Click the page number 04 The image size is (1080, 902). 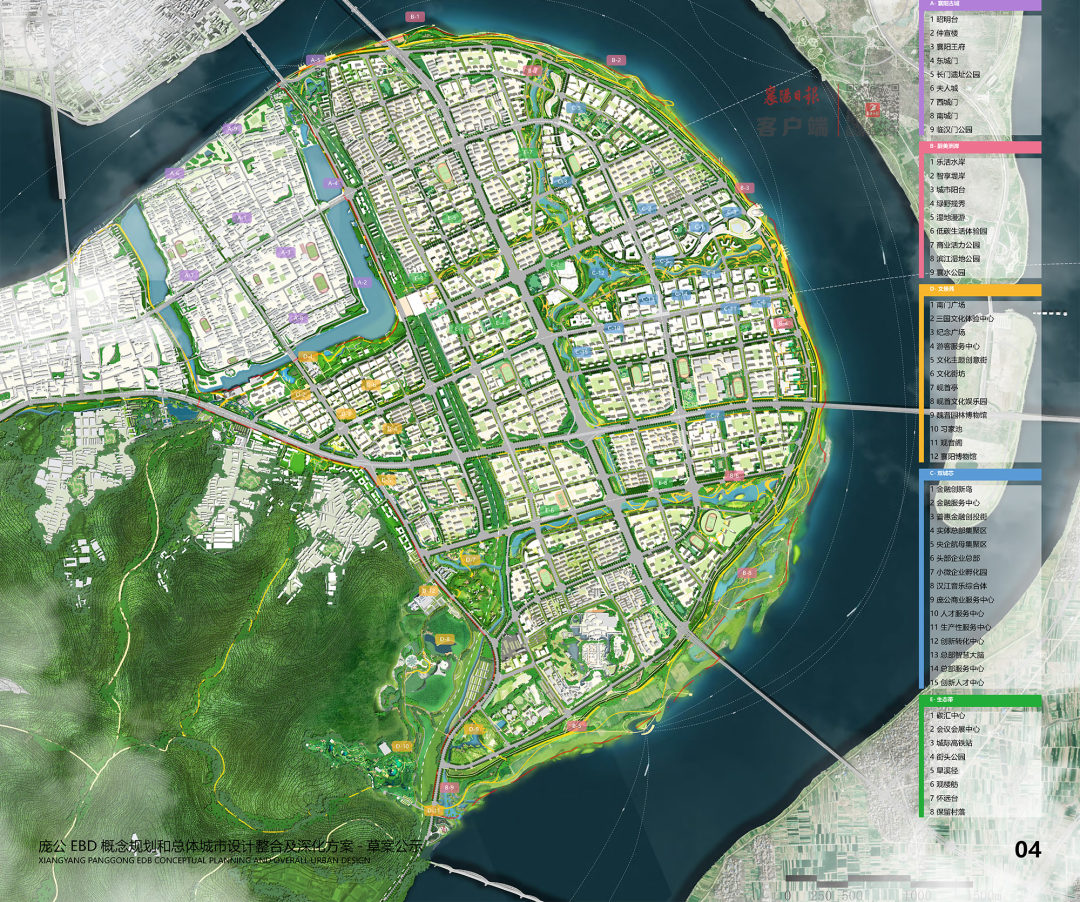(1028, 850)
